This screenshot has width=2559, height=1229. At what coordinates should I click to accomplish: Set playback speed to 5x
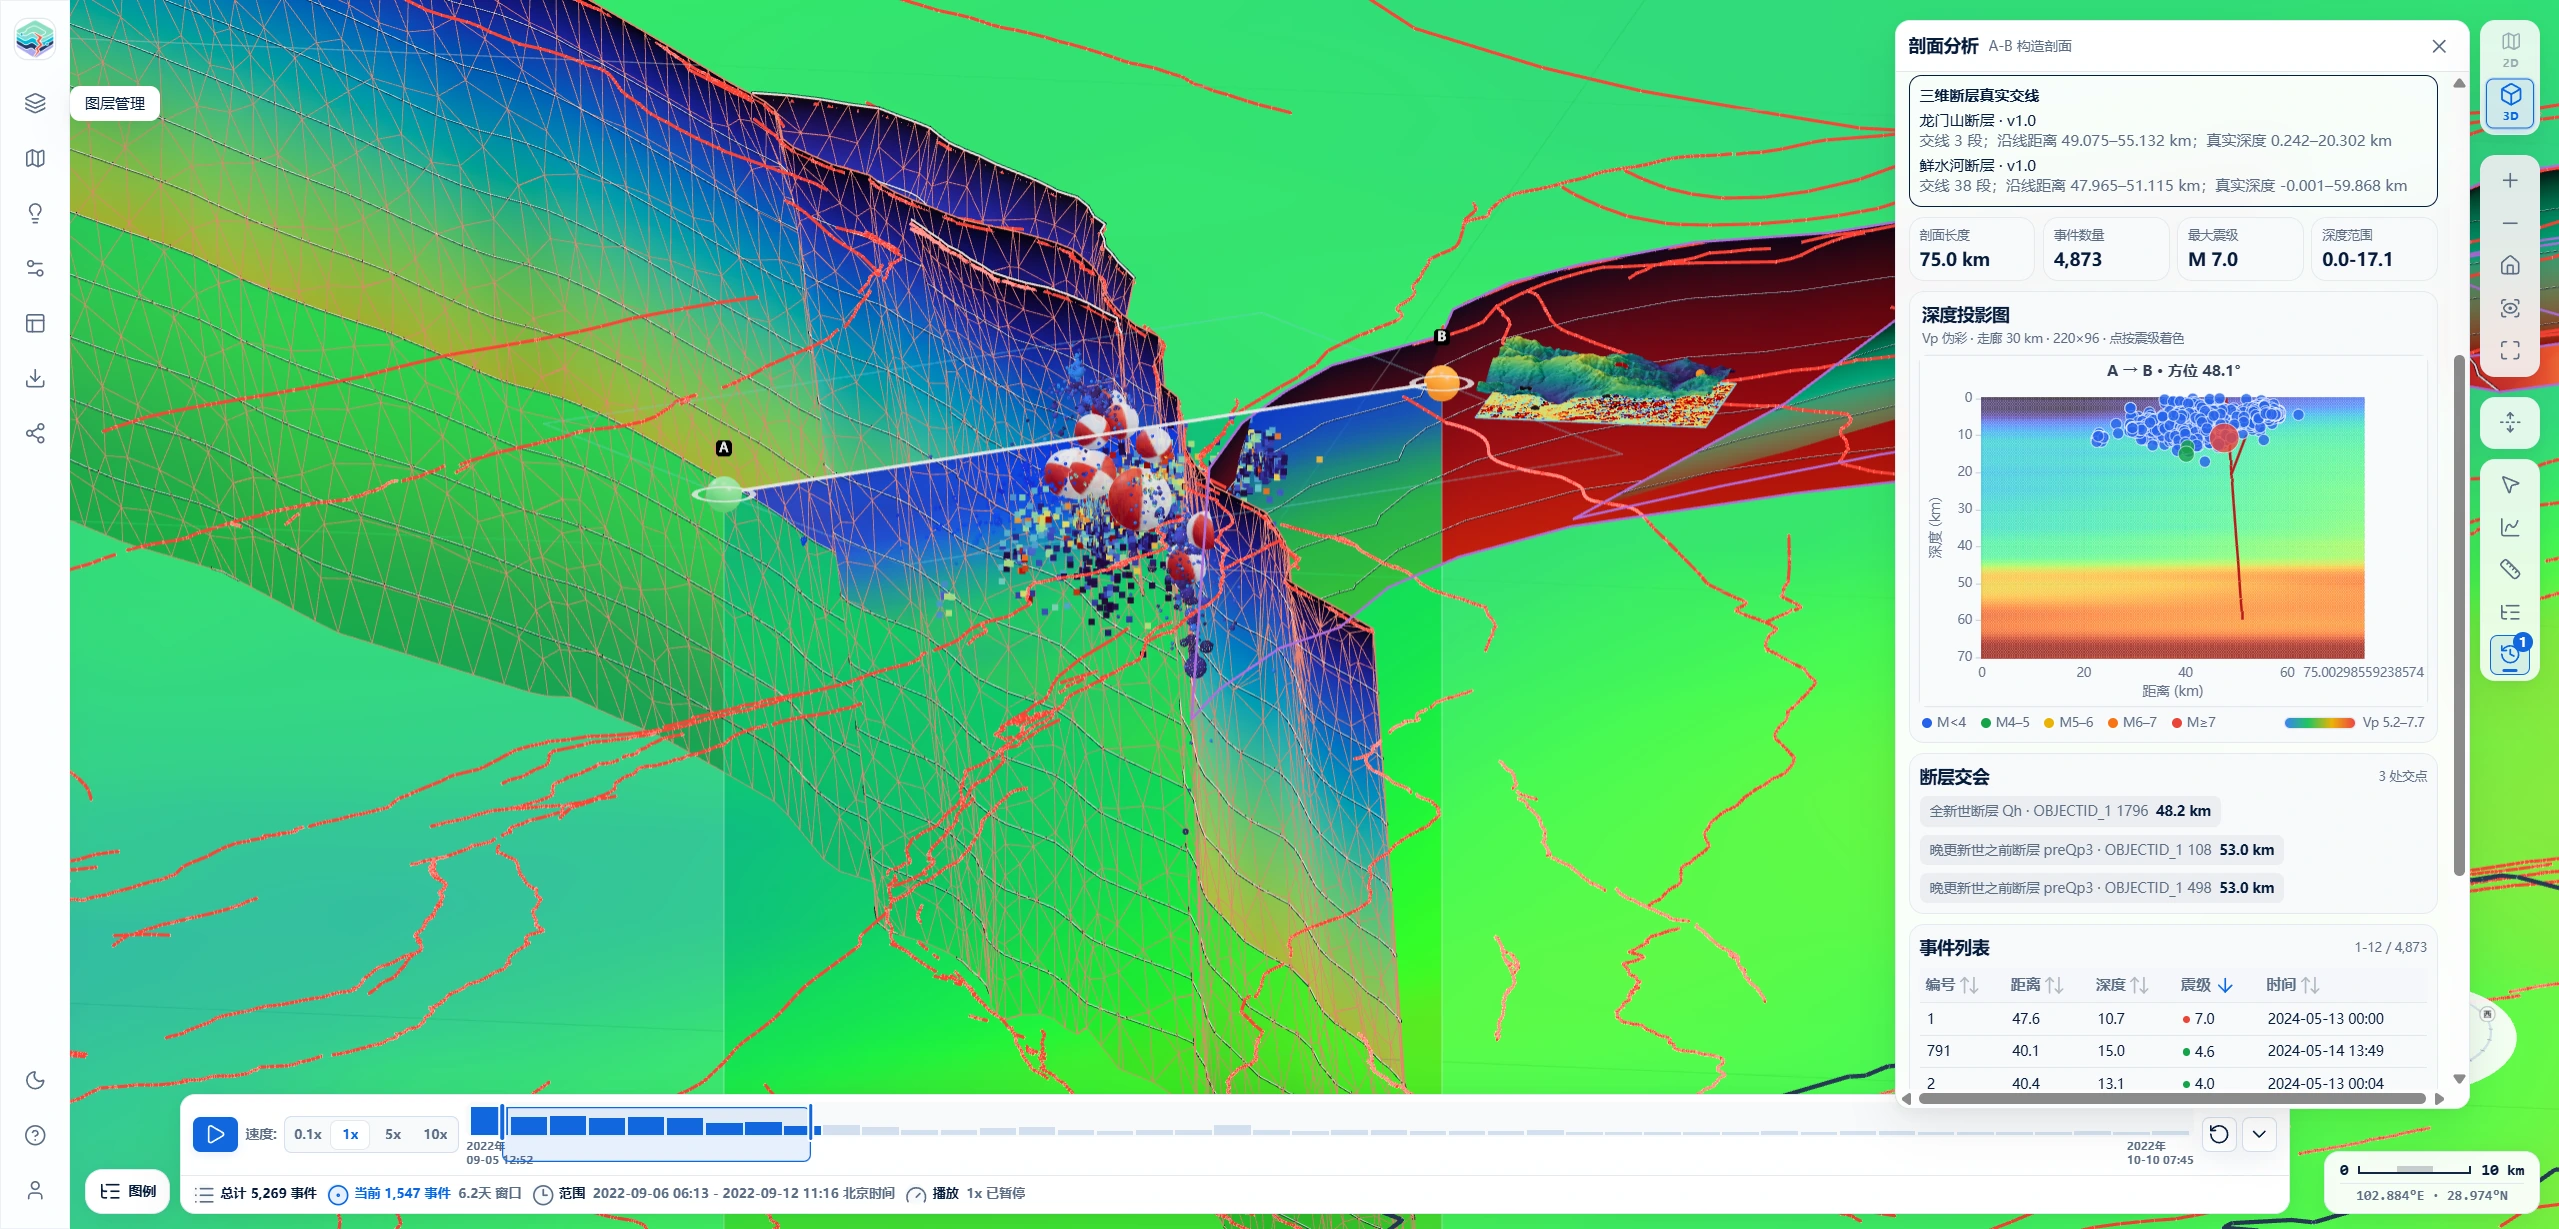pyautogui.click(x=393, y=1134)
